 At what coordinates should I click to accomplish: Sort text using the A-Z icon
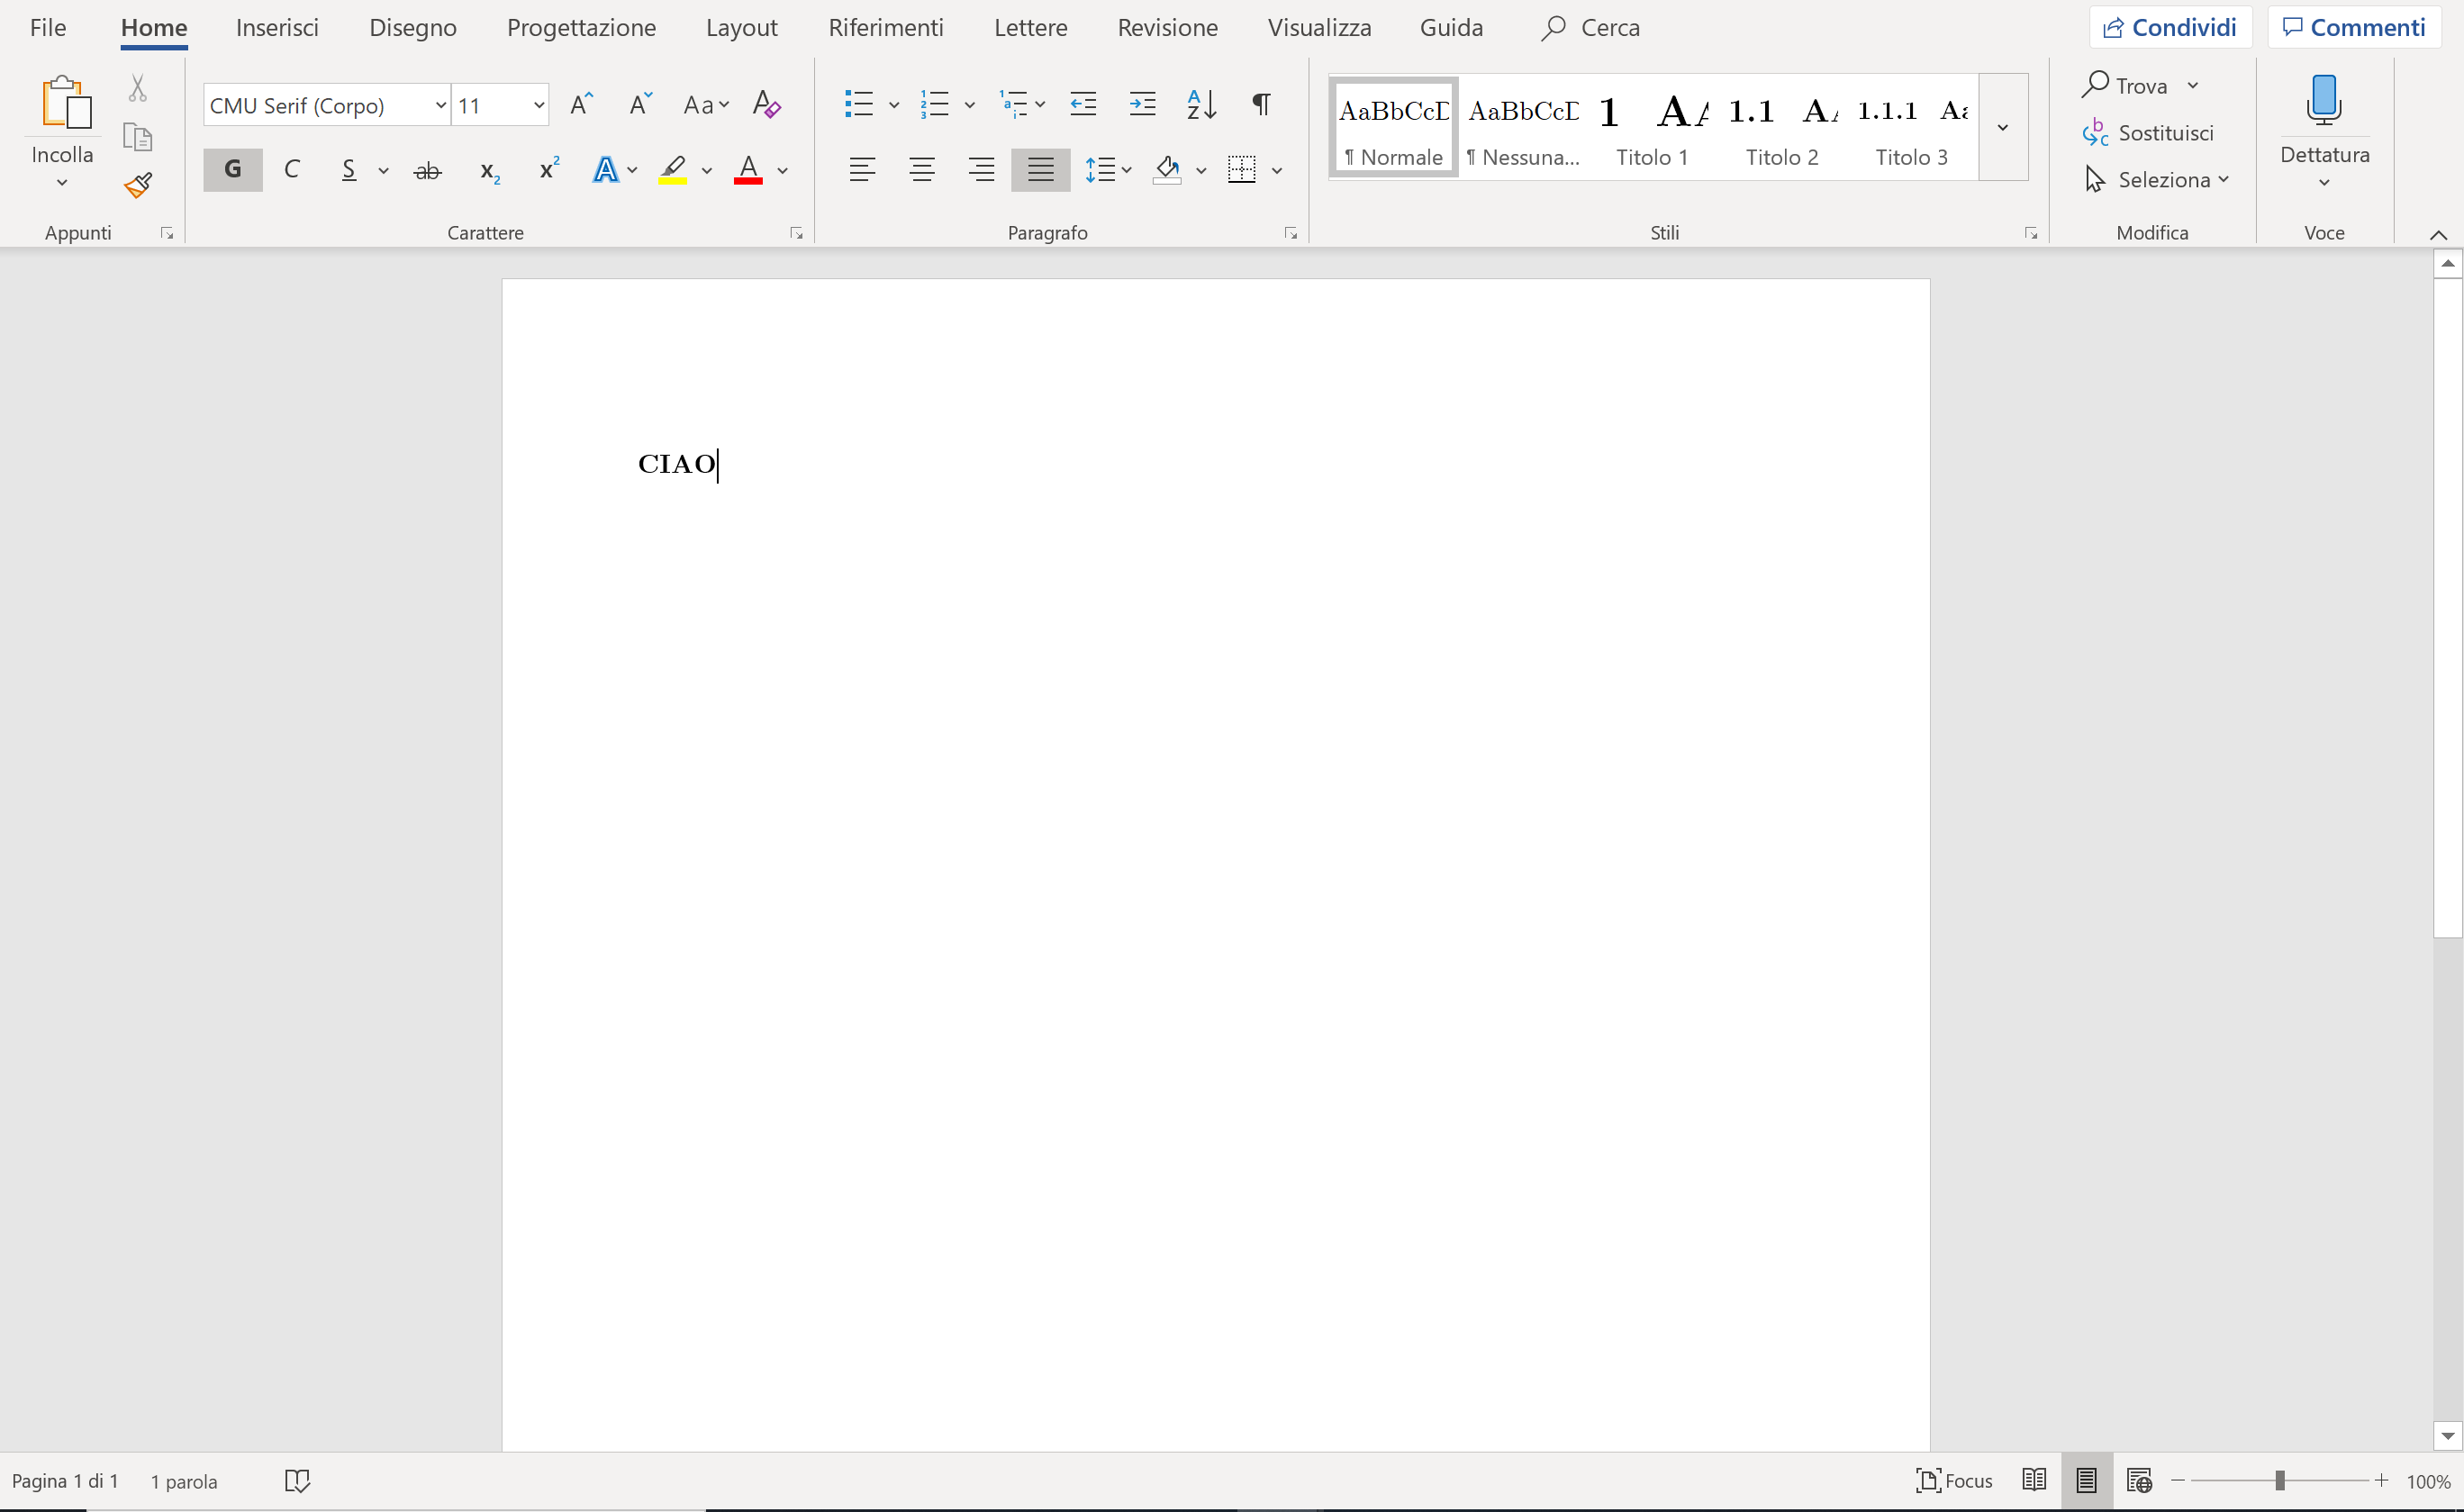(1201, 104)
